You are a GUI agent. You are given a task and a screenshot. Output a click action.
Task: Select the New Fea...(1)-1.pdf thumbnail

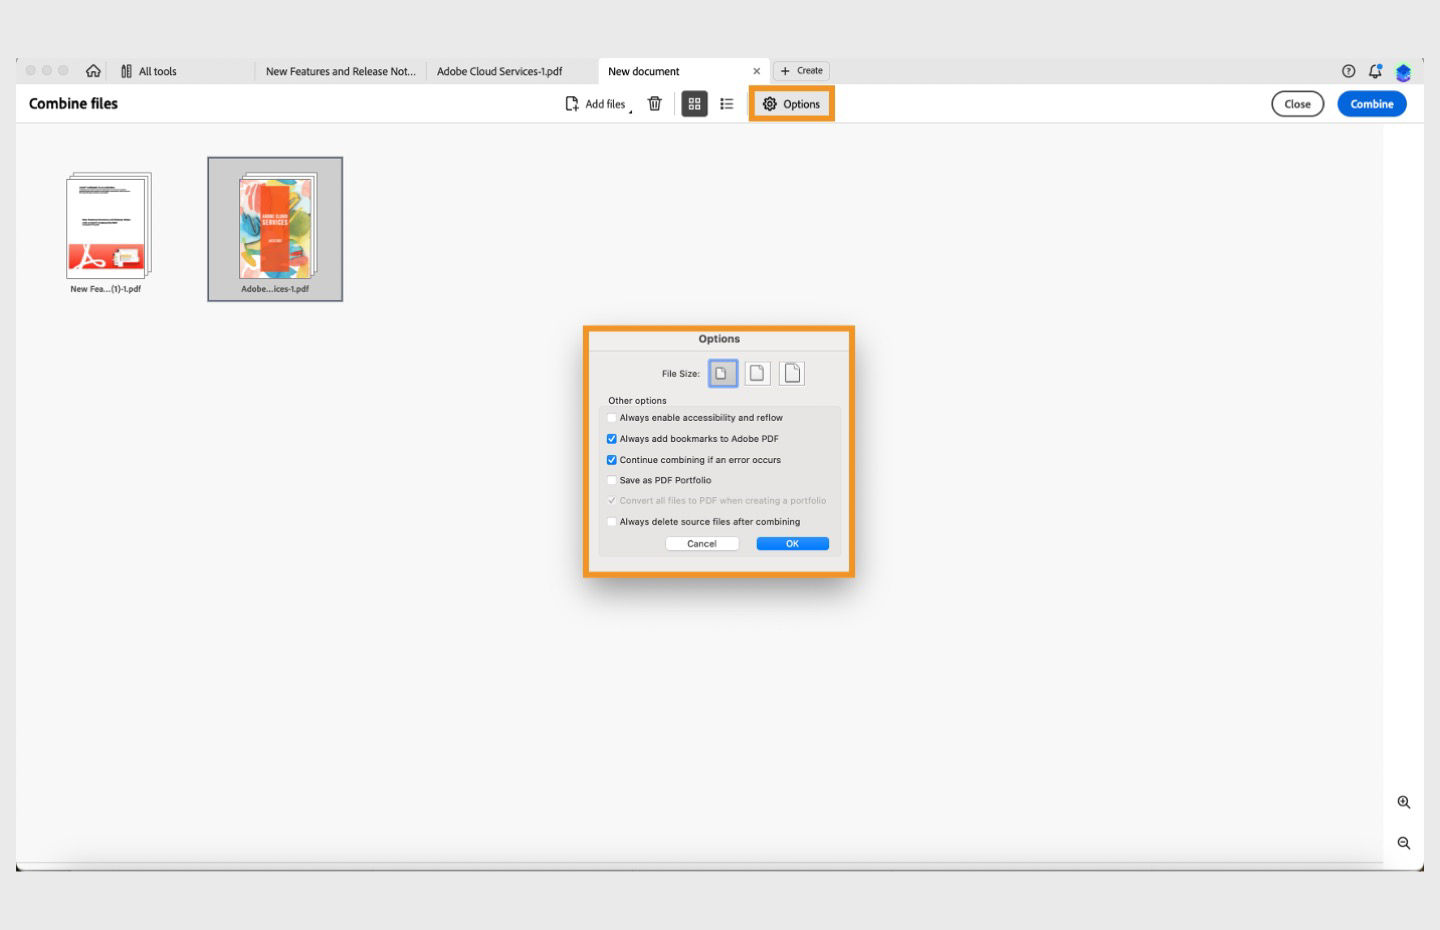[106, 232]
